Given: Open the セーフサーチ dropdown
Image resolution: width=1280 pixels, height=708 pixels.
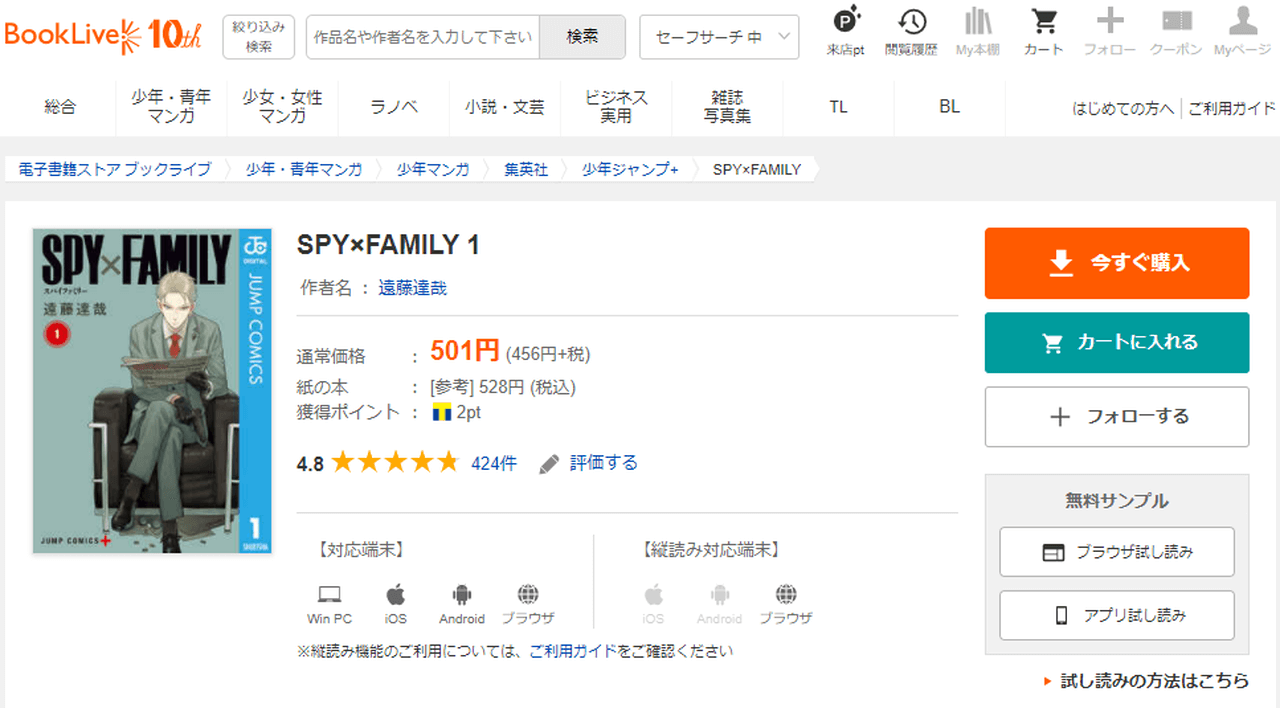Looking at the screenshot, I should point(719,37).
